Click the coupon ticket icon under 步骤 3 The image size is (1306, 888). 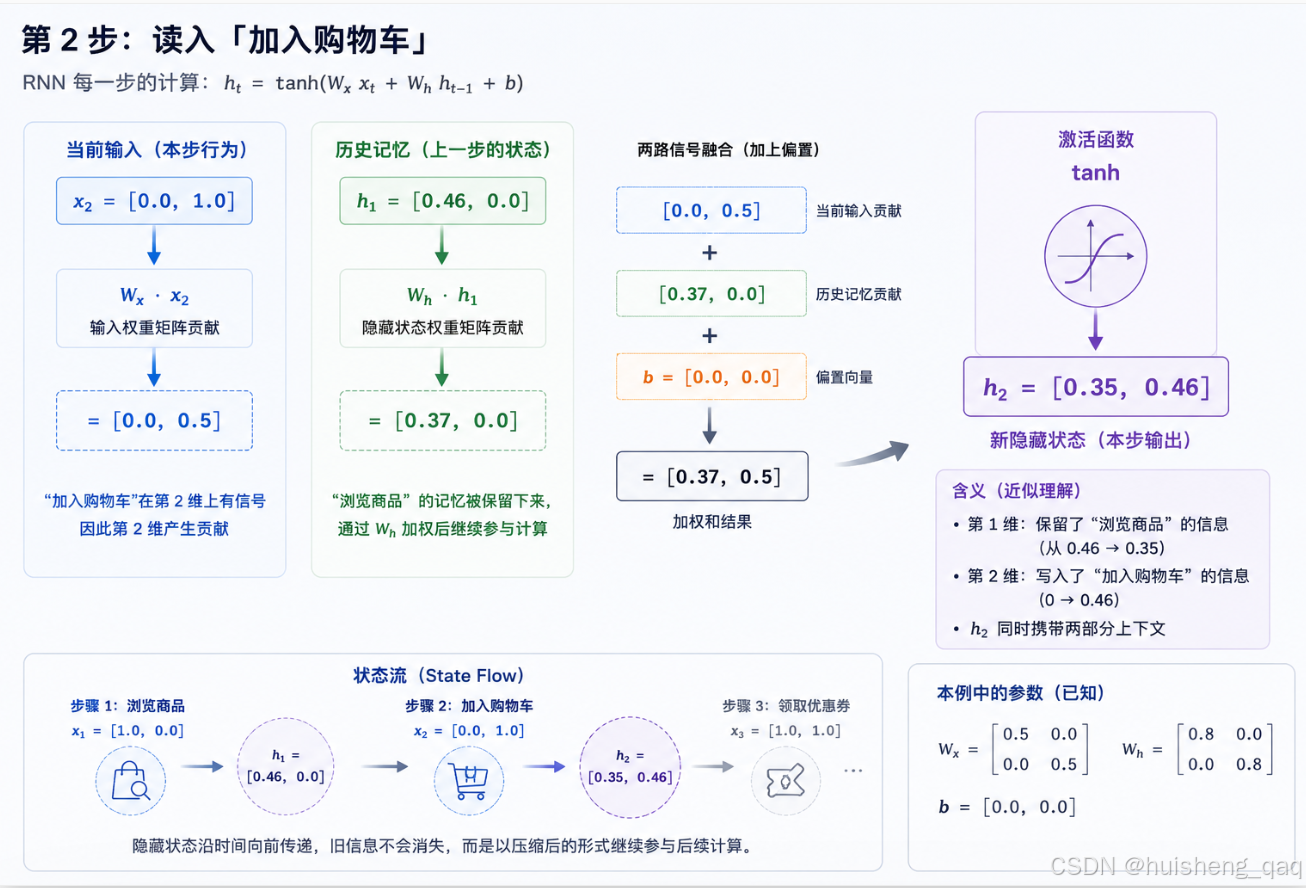click(786, 782)
